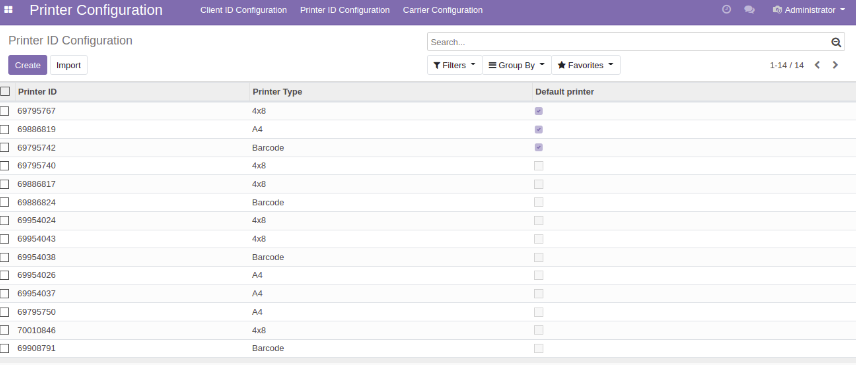Open record 69954024

[x=36, y=220]
